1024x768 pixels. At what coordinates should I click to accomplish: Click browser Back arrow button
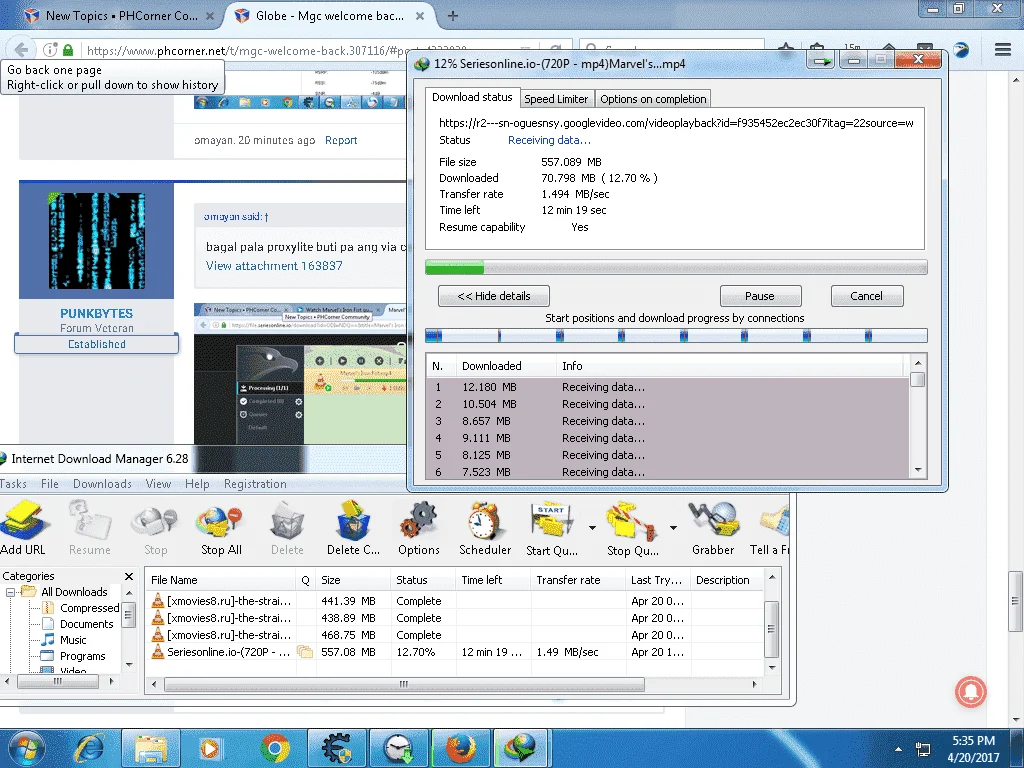click(21, 50)
